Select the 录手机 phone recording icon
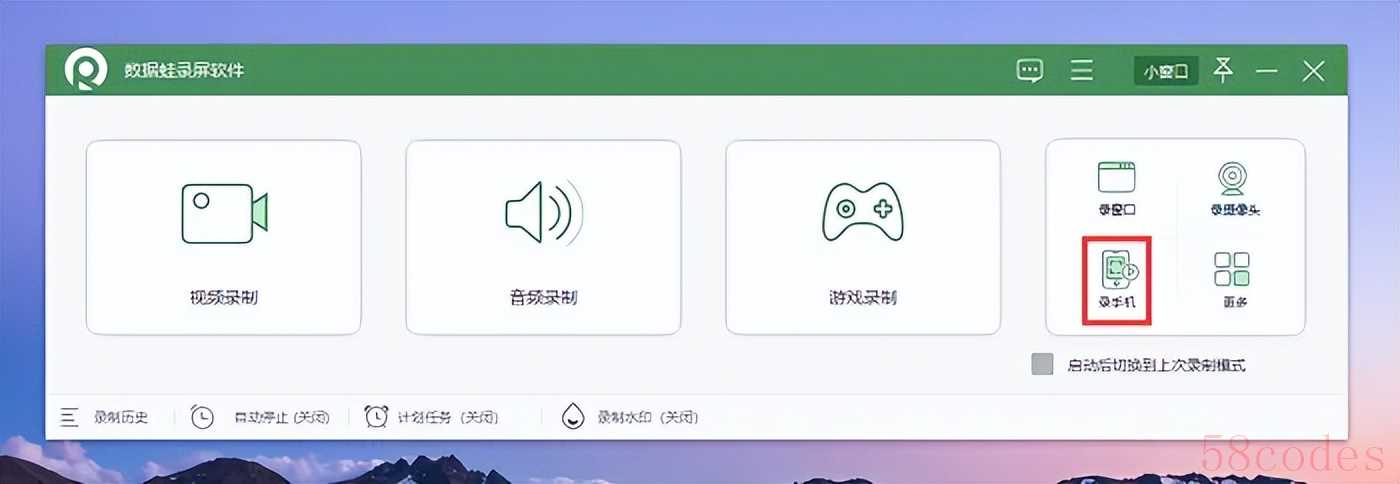 (1118, 280)
